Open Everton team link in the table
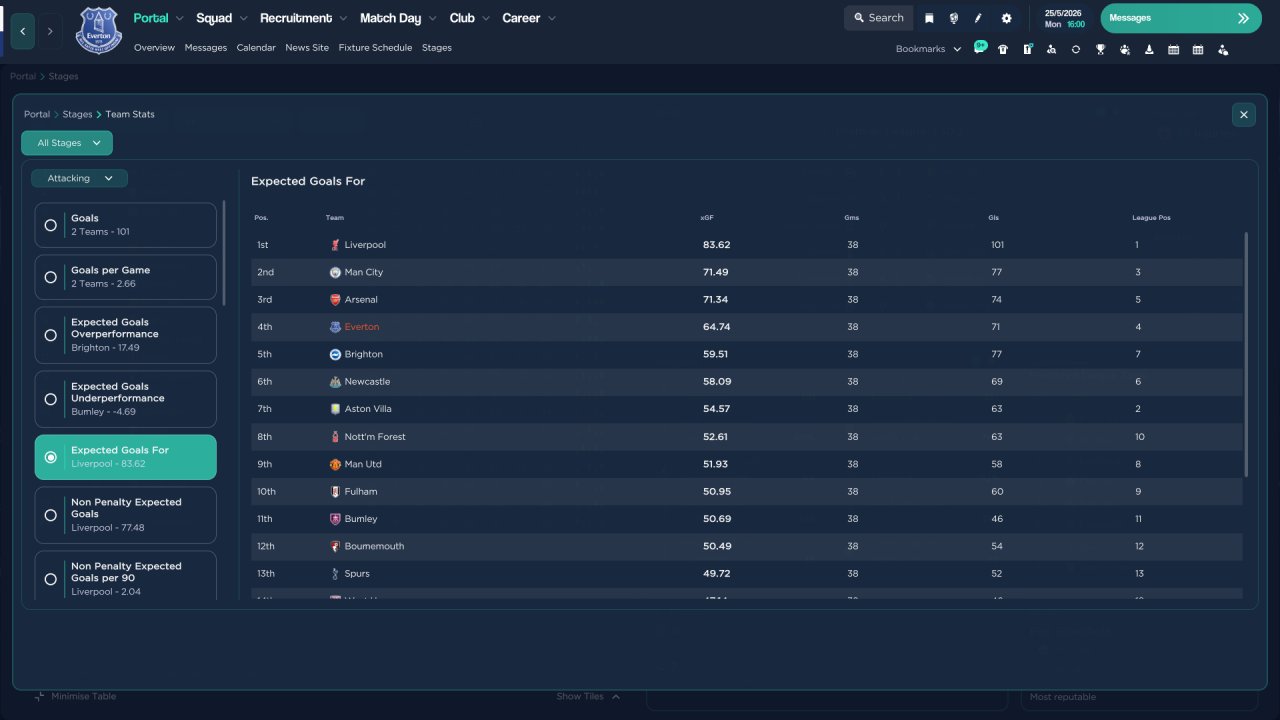1280x720 pixels. click(x=362, y=327)
